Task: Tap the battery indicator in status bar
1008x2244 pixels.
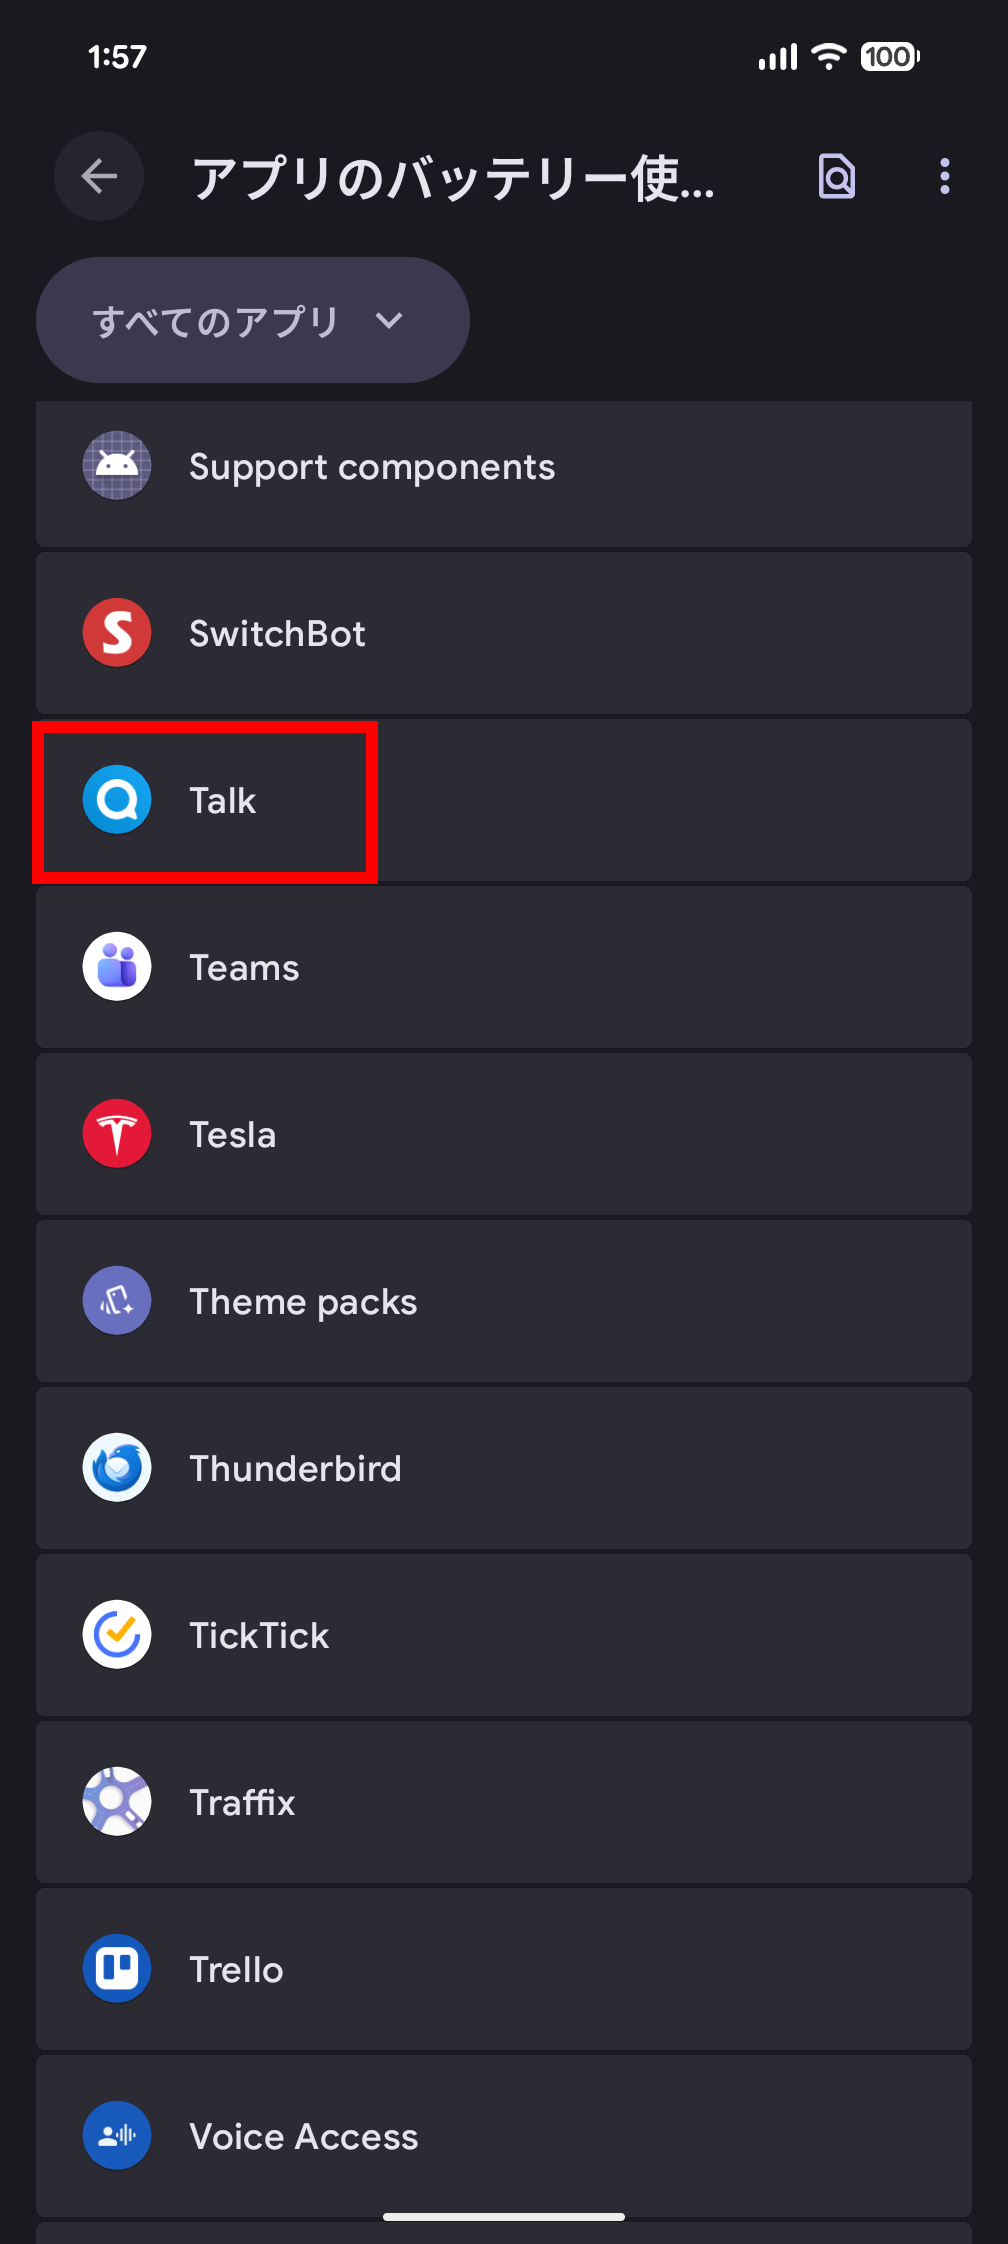Action: 889,57
